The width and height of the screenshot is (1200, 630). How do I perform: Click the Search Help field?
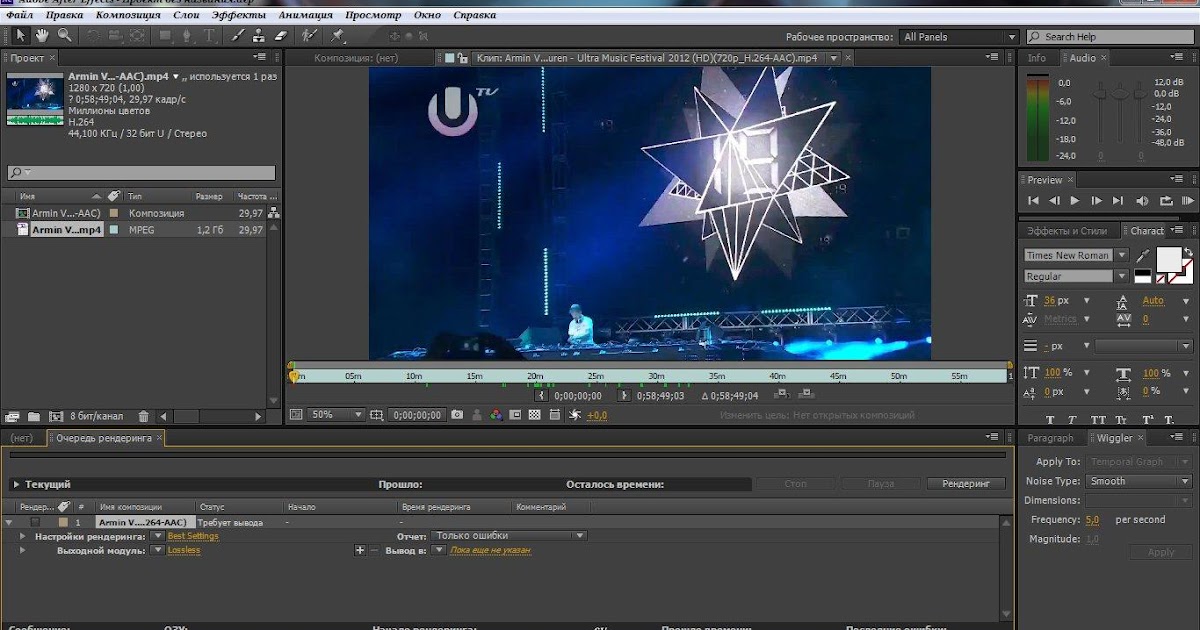1110,37
